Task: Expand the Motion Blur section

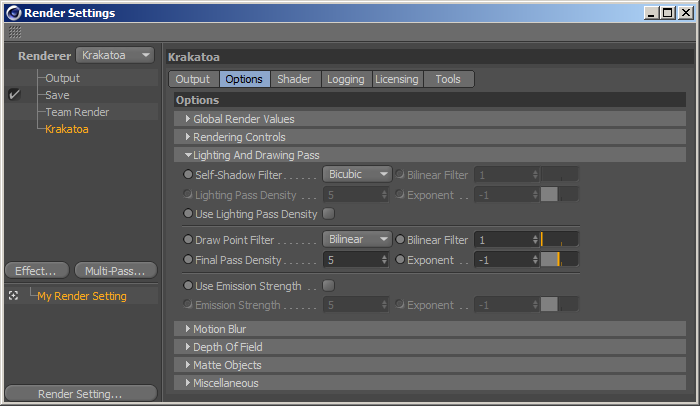Action: [429, 329]
